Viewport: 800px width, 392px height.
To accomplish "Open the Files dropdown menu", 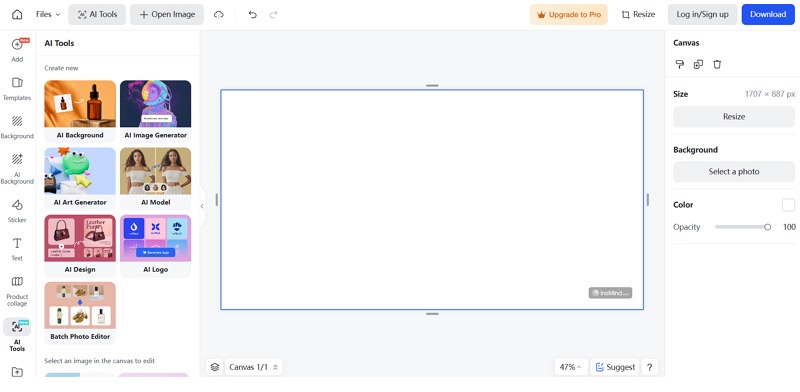I will pos(48,14).
